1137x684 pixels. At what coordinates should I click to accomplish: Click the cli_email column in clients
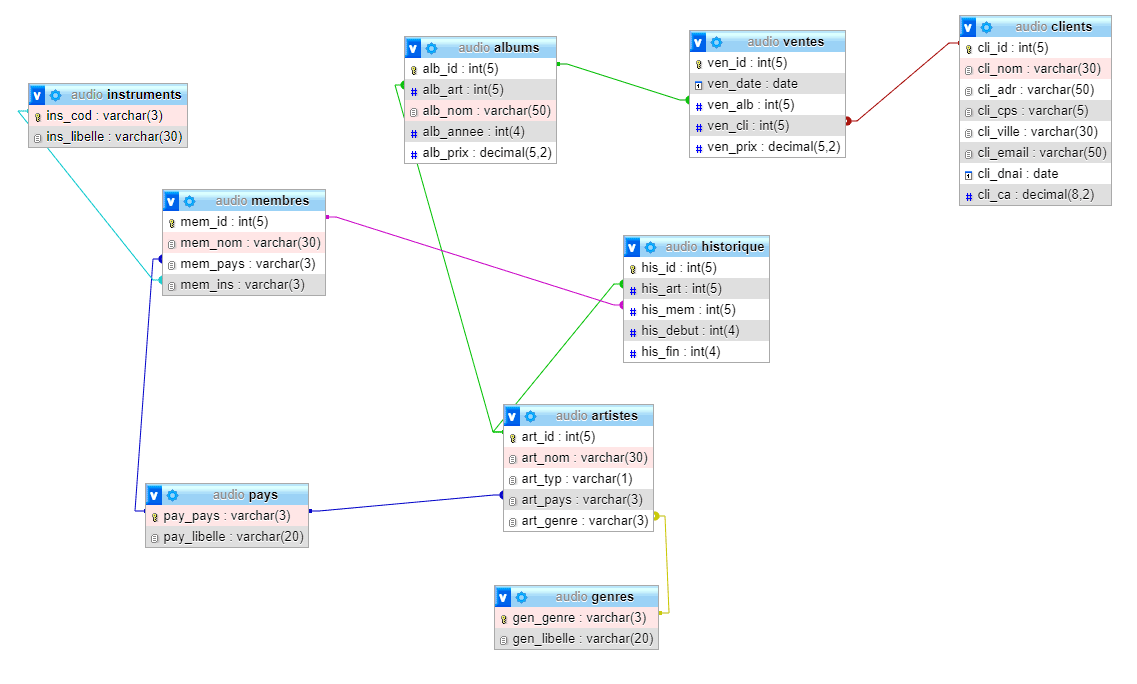coord(1041,153)
